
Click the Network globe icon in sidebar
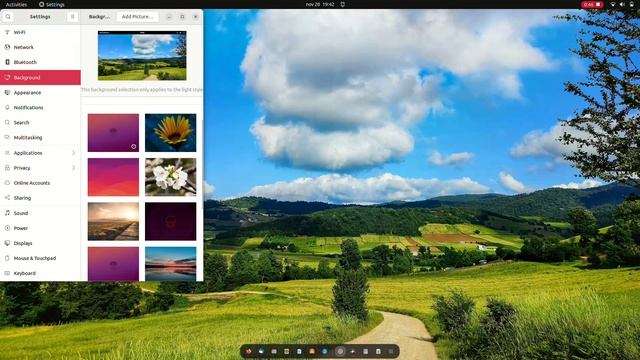point(7,47)
